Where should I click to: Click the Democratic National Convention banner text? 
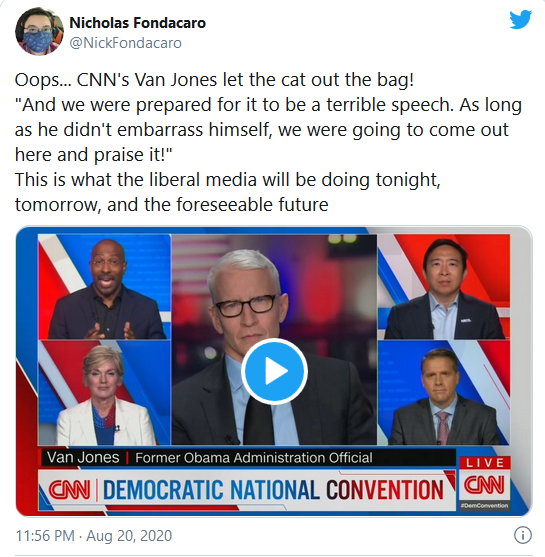[273, 490]
